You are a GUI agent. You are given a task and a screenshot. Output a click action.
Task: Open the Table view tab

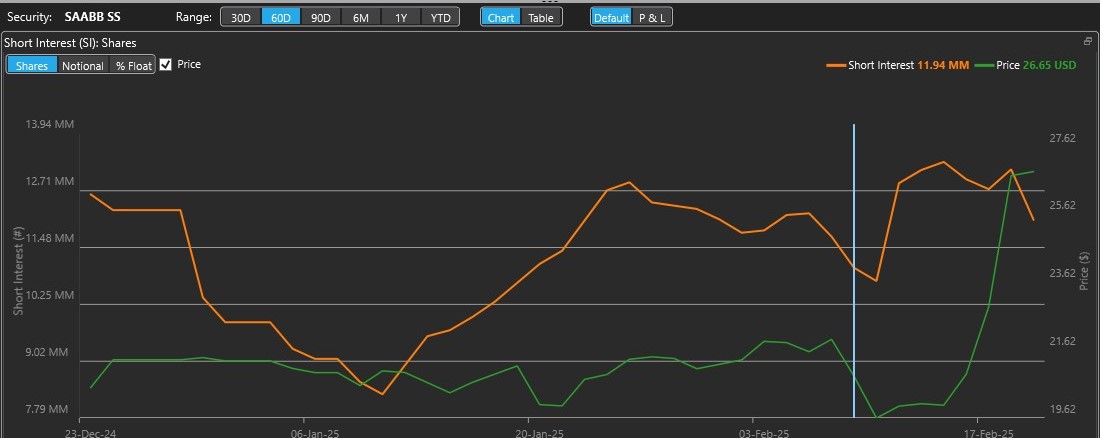coord(541,18)
